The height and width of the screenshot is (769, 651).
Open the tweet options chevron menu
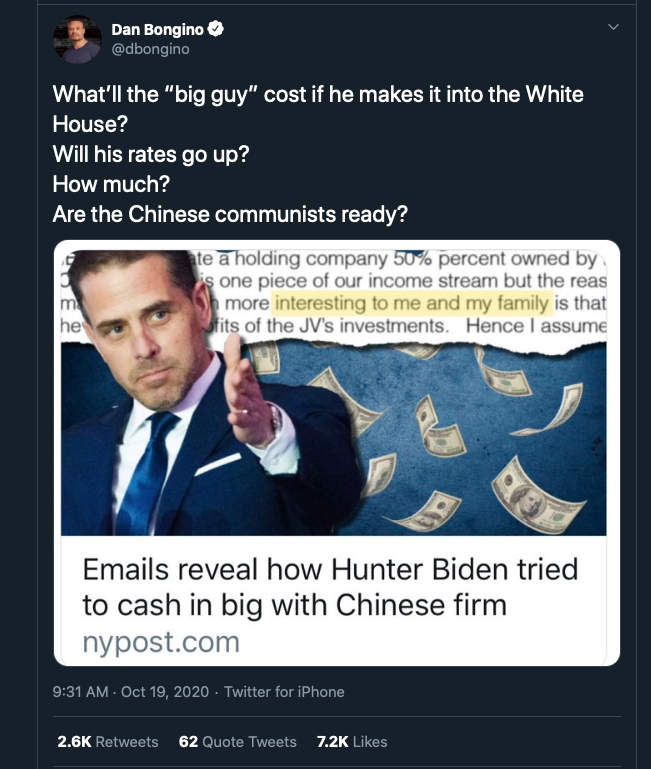click(613, 27)
